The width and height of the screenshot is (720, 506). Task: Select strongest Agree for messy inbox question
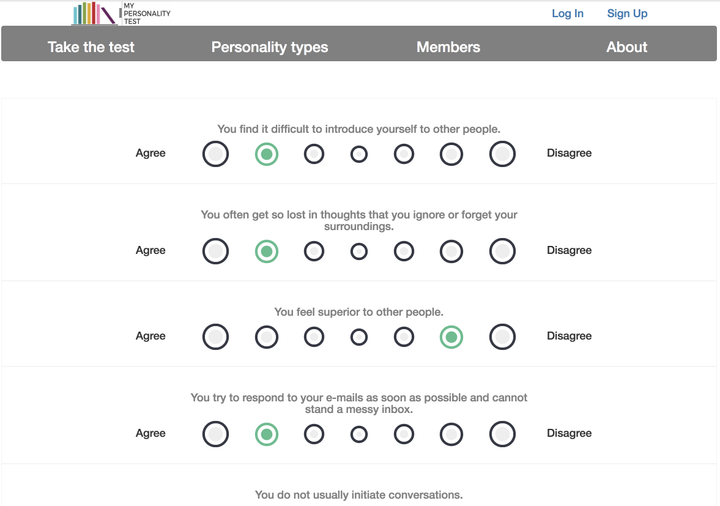click(x=215, y=434)
